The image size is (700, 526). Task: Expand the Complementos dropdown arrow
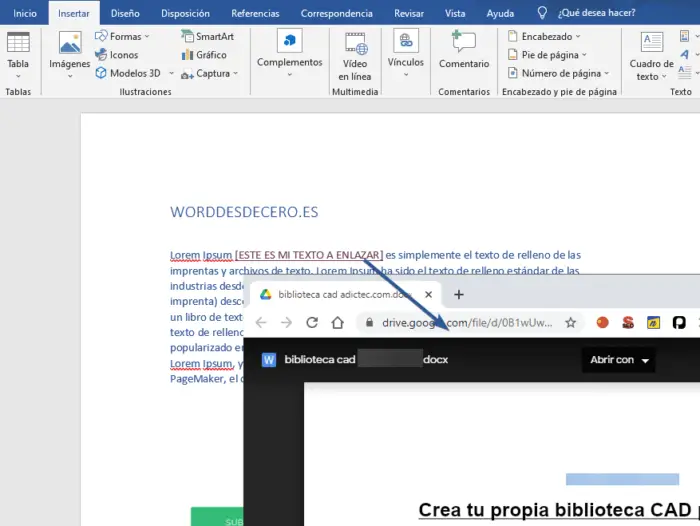pyautogui.click(x=290, y=75)
